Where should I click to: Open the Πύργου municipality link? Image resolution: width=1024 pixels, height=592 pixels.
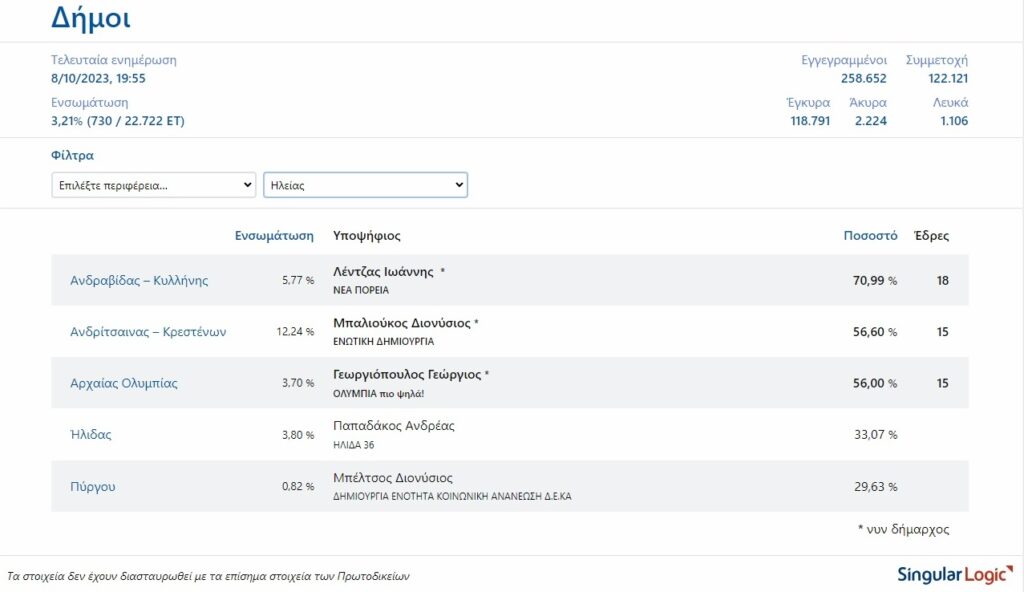click(93, 487)
